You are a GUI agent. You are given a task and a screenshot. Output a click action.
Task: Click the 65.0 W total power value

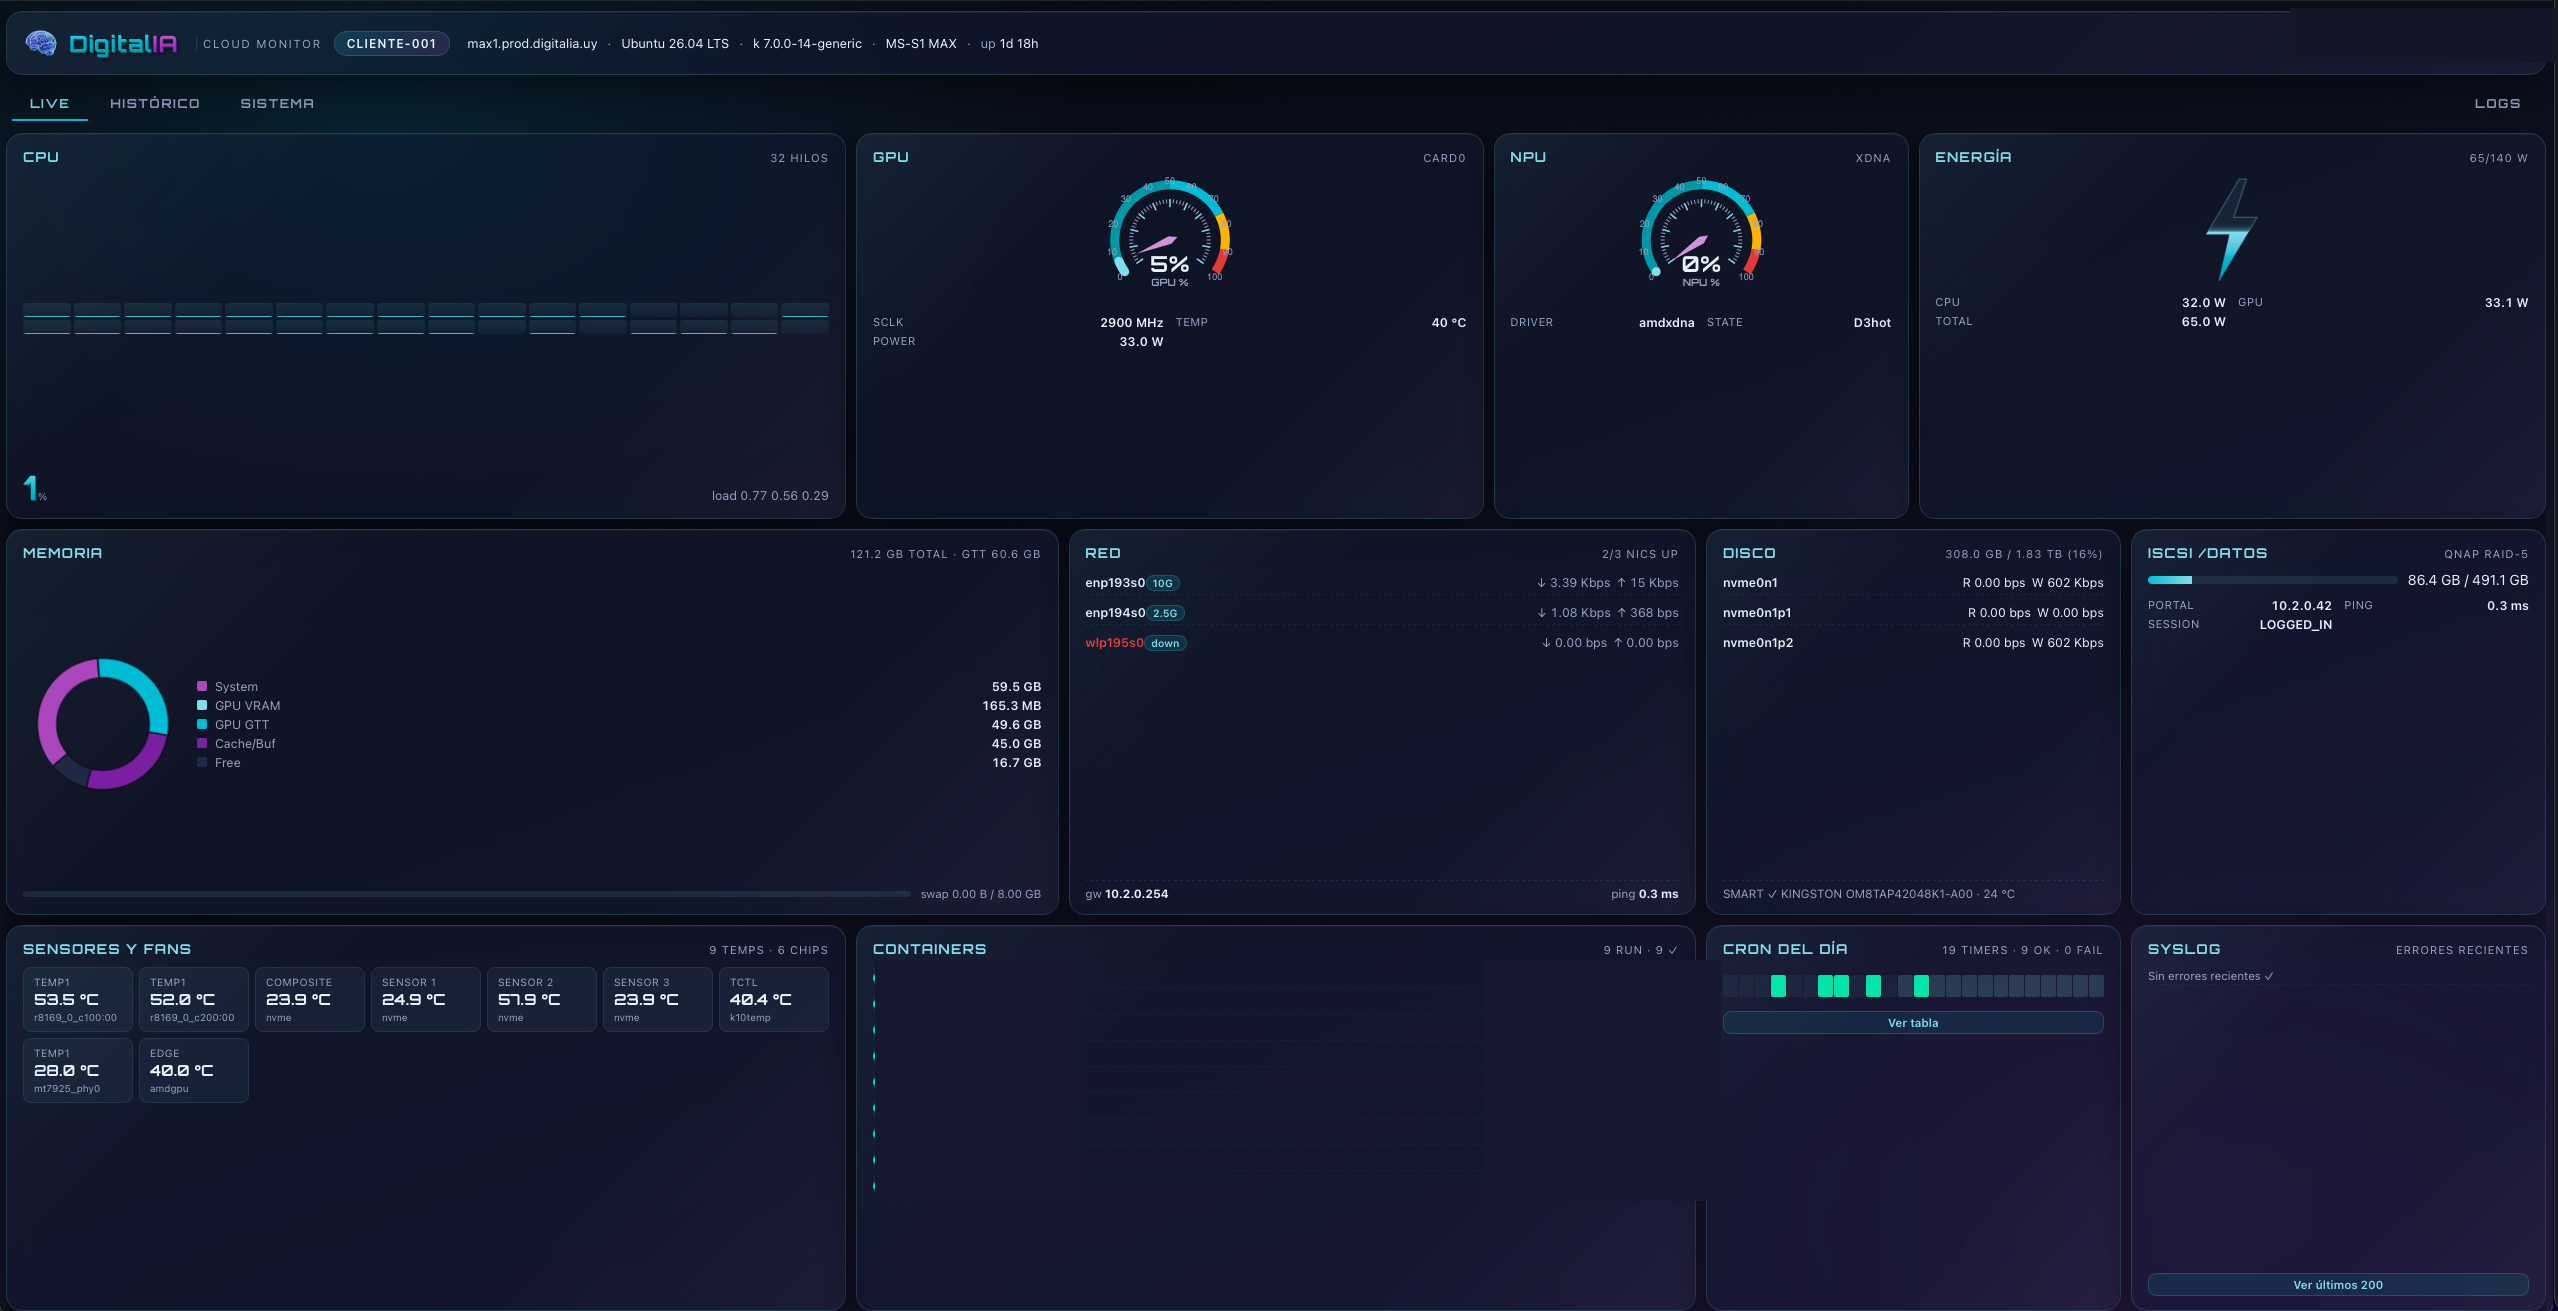pos(2203,321)
